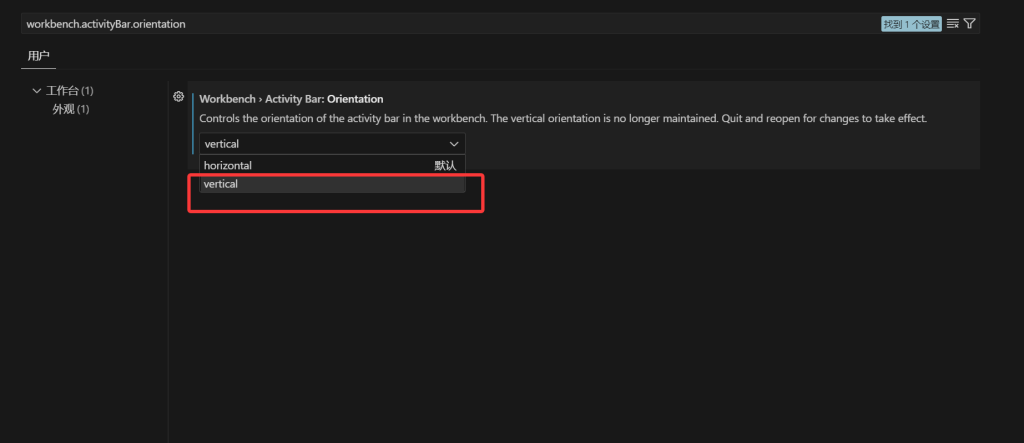Viewport: 1024px width, 443px height.
Task: Click the workbench.activityBar.orientation search text
Action: pyautogui.click(x=106, y=23)
